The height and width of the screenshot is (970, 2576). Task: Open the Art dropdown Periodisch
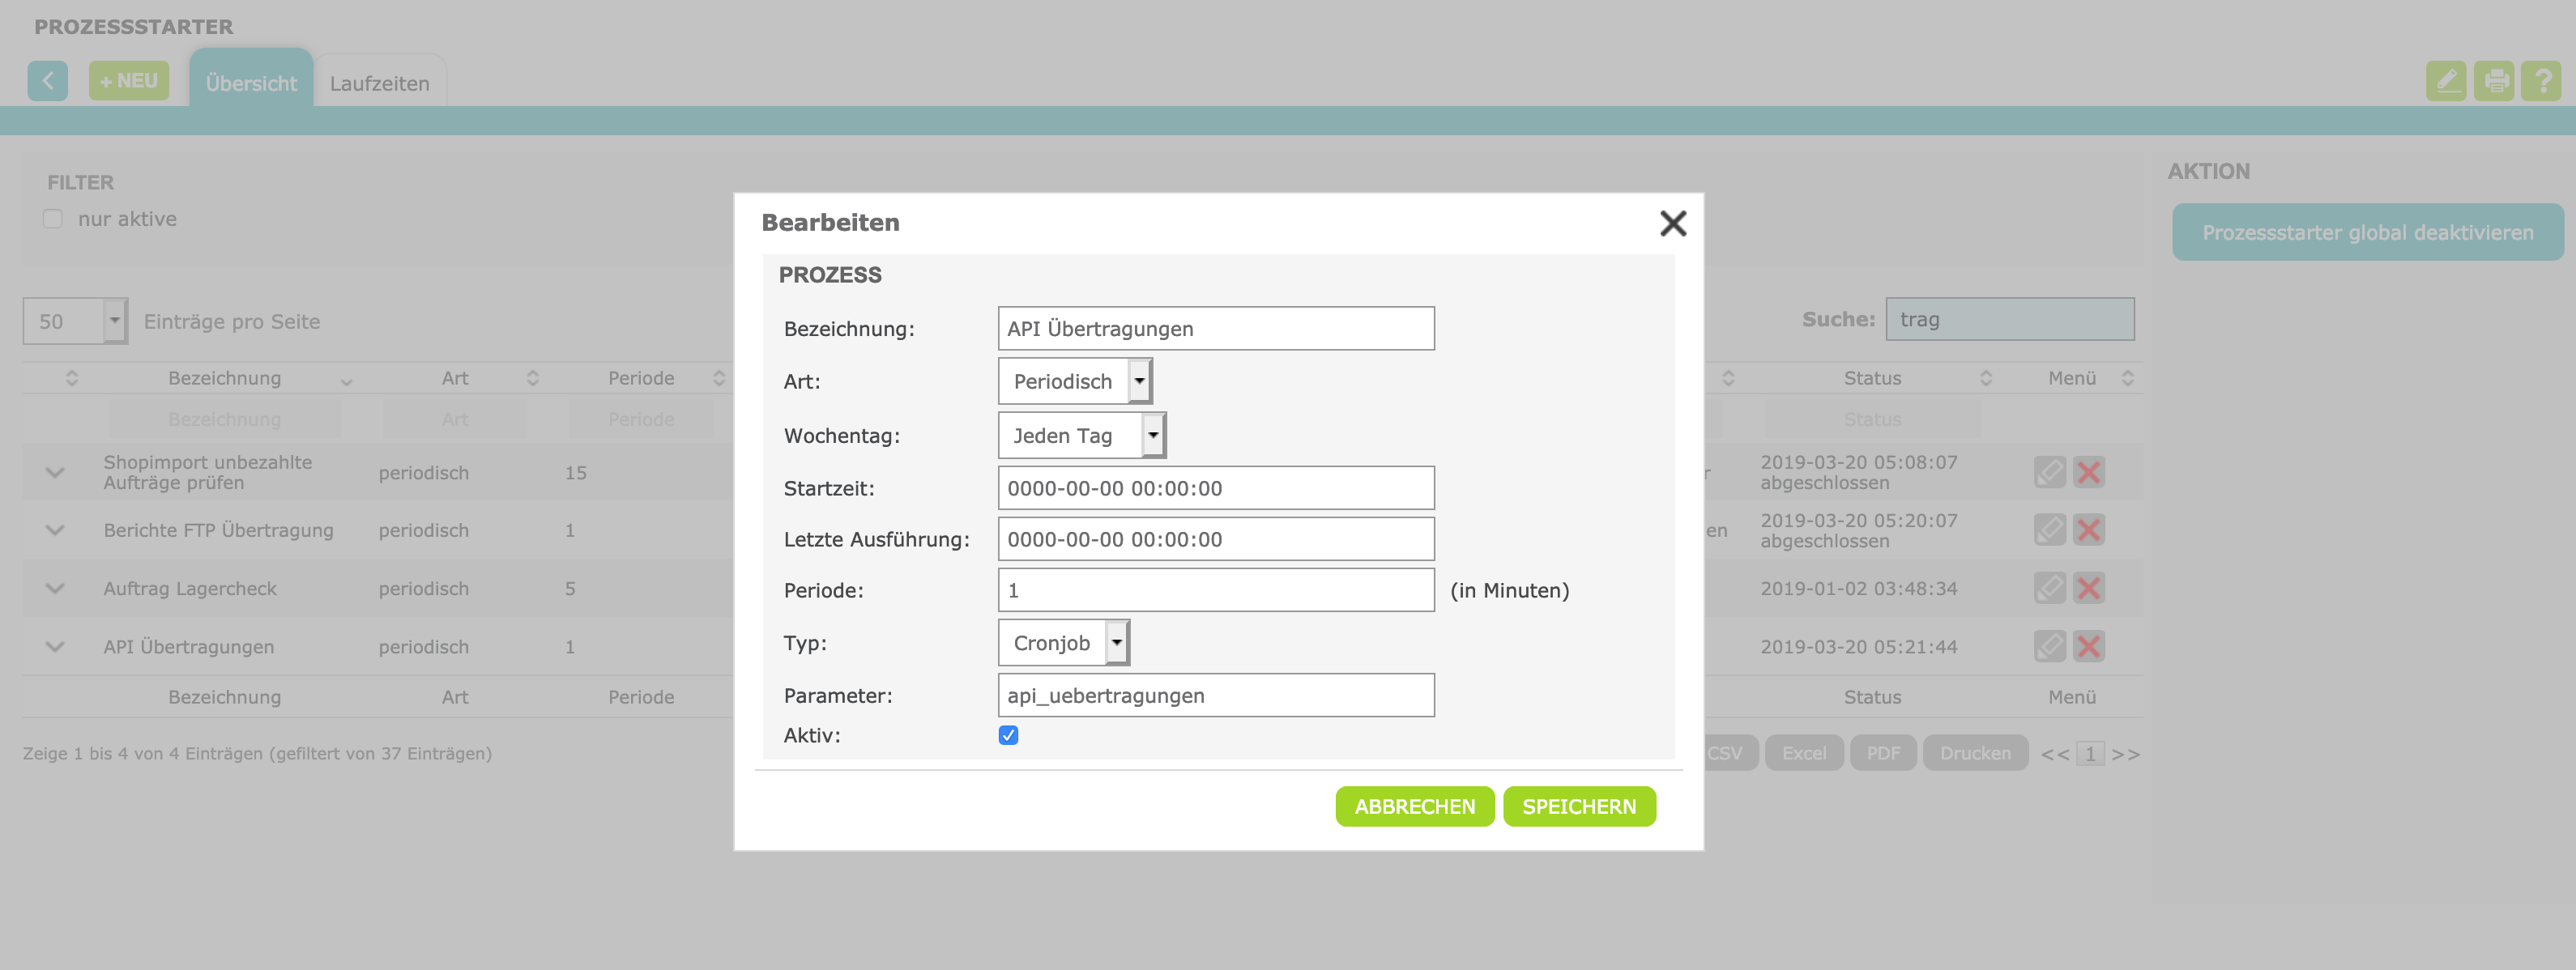[x=1075, y=382]
